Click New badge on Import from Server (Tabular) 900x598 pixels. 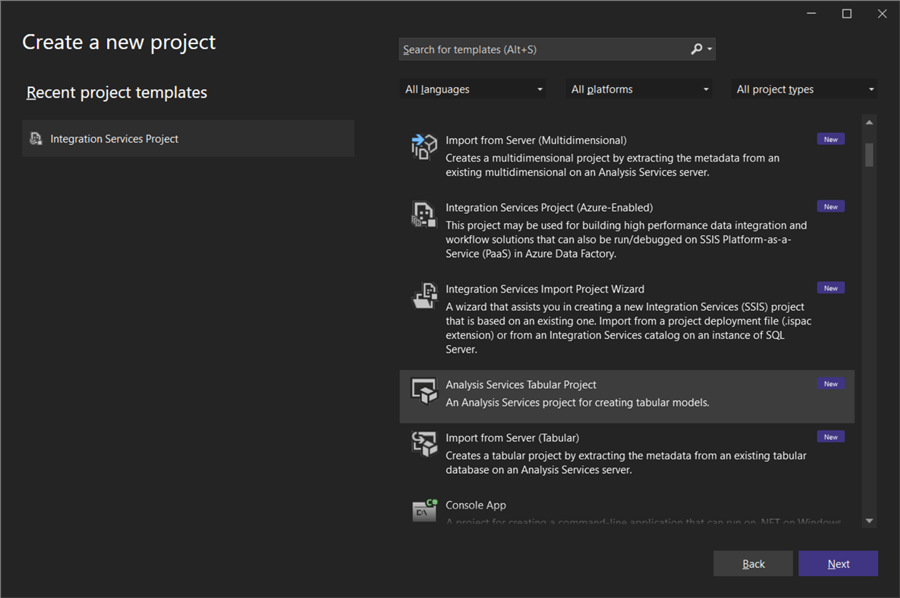[831, 437]
